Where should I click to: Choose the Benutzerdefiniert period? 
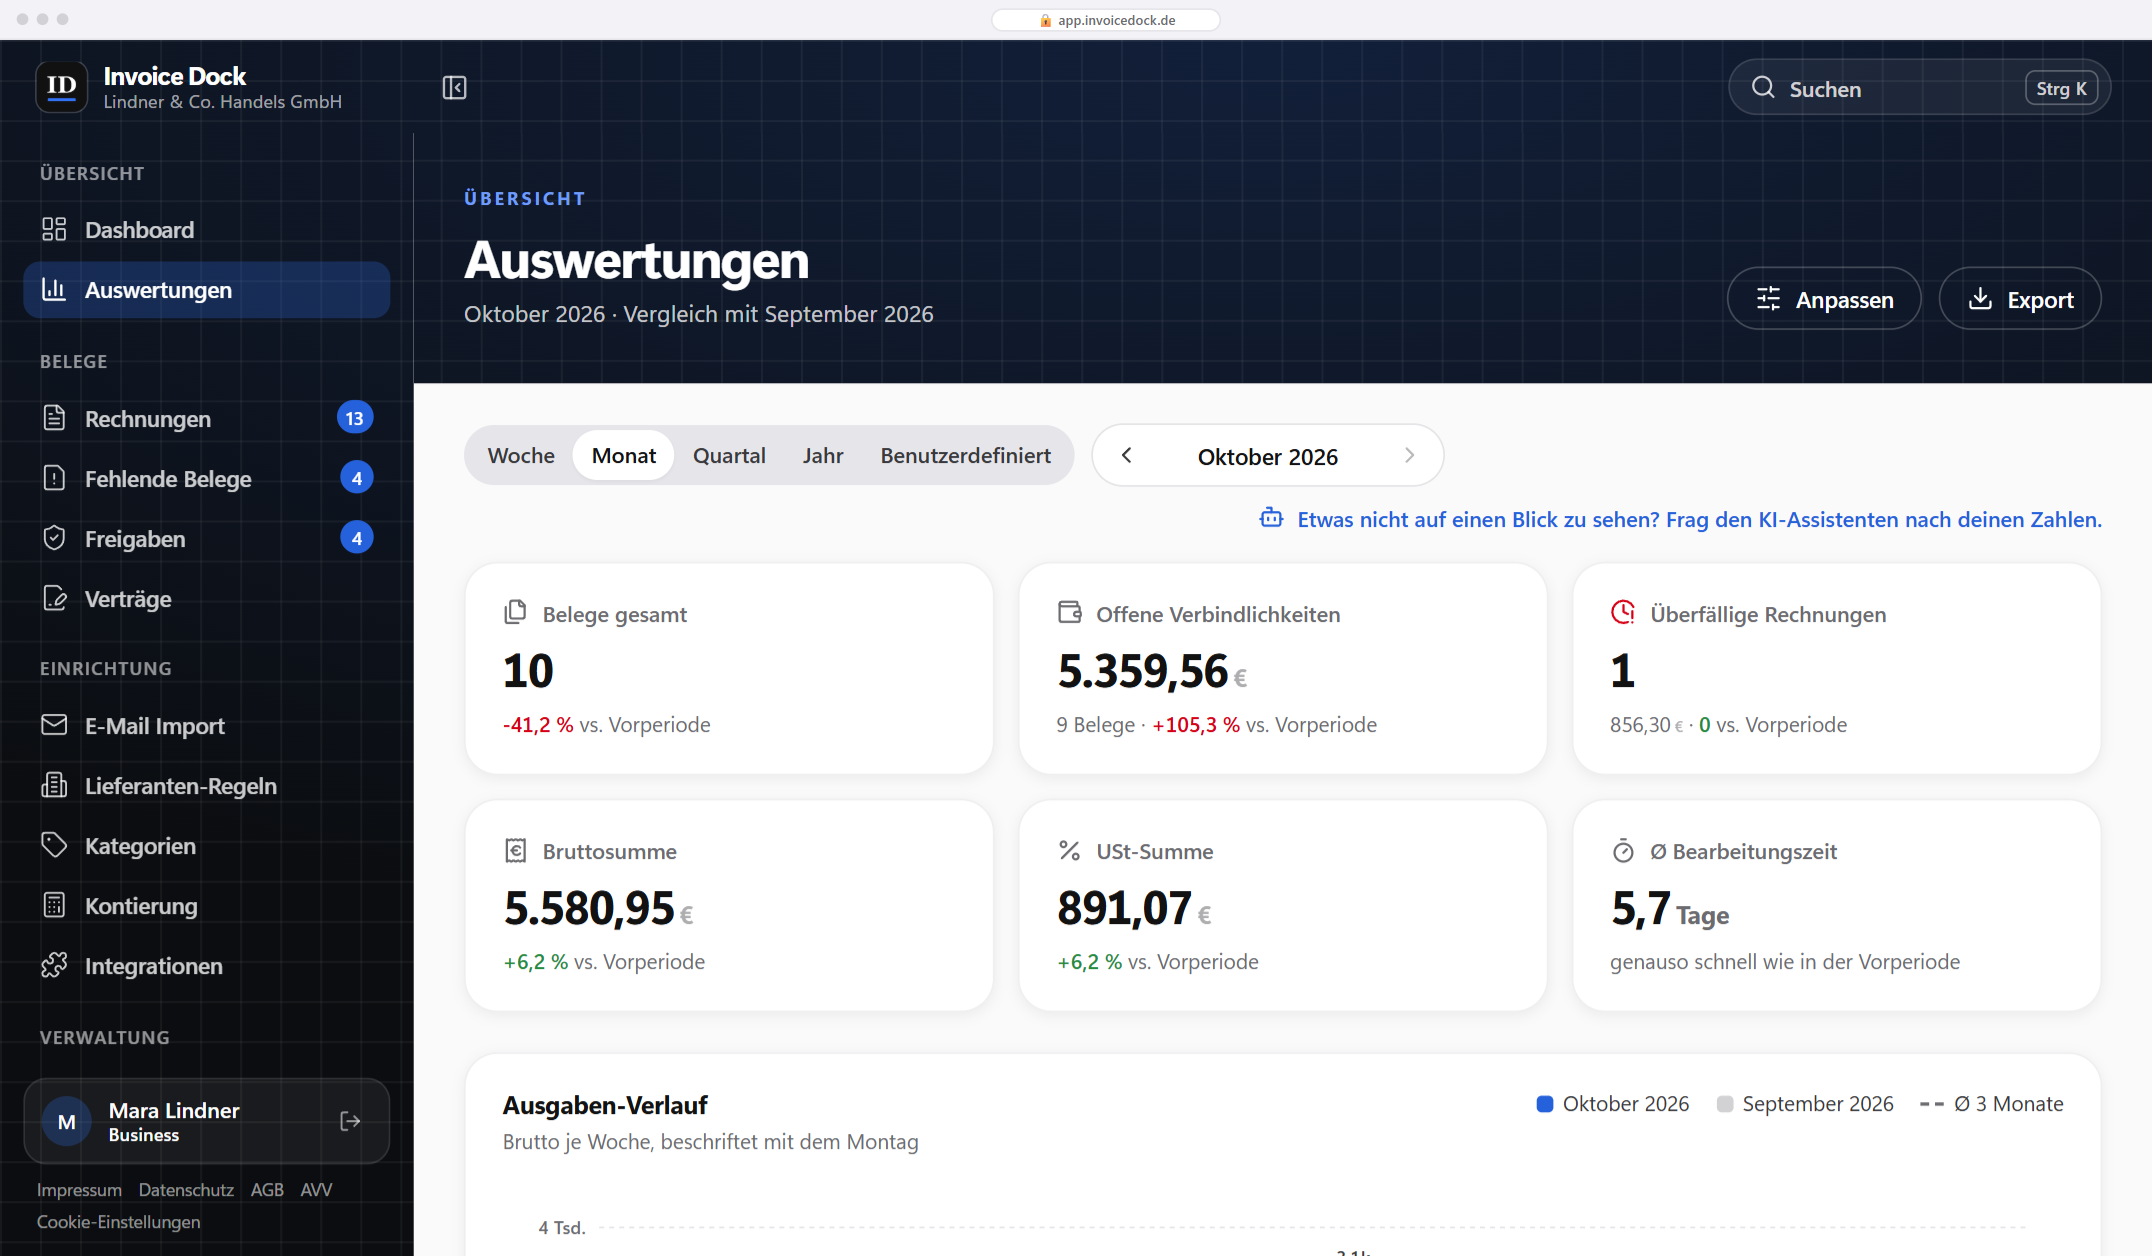pos(965,456)
